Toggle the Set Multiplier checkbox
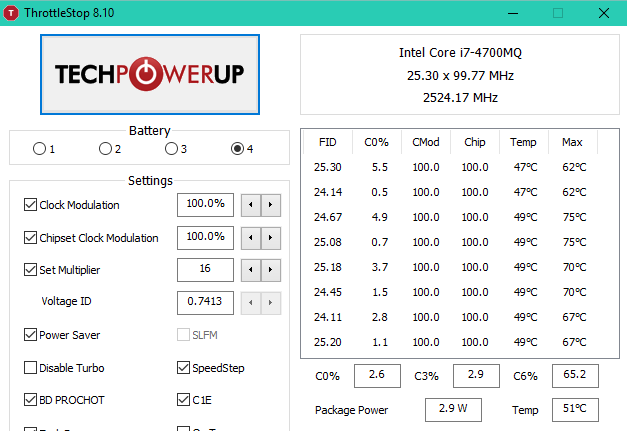The image size is (627, 431). (x=30, y=269)
